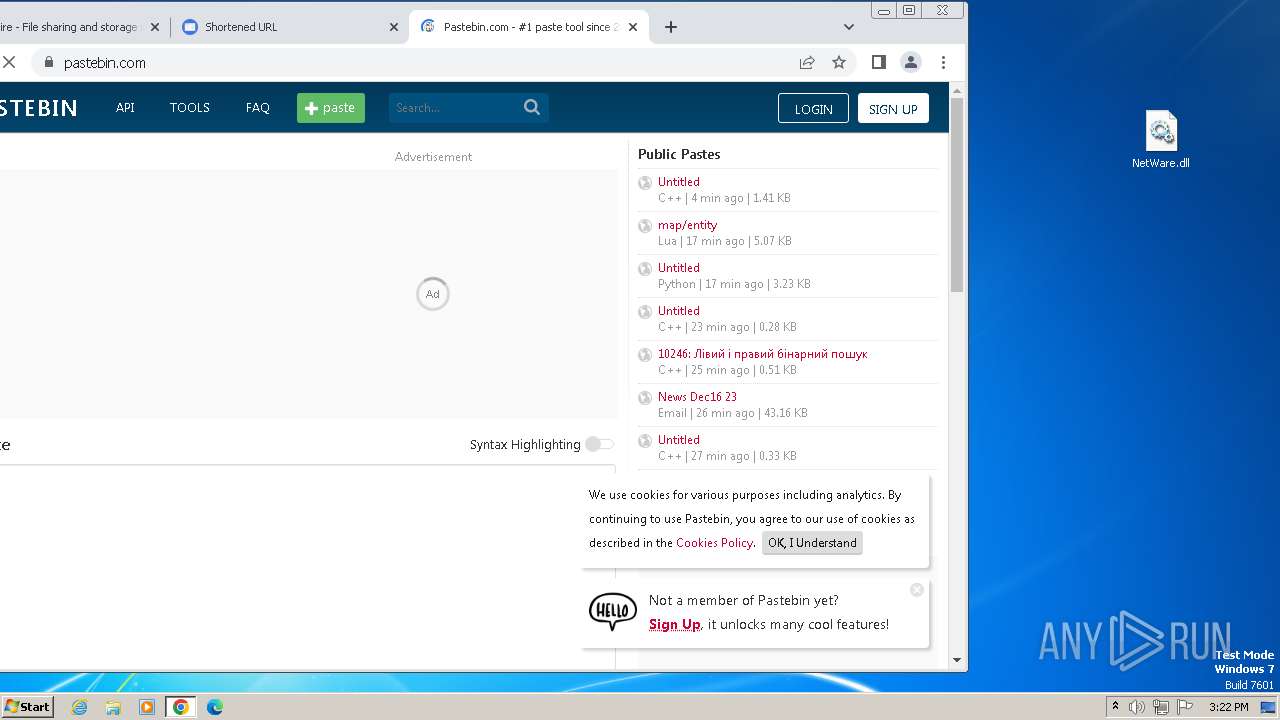Open Untitled paste from 23 min ago
Image resolution: width=1280 pixels, height=720 pixels.
point(679,311)
